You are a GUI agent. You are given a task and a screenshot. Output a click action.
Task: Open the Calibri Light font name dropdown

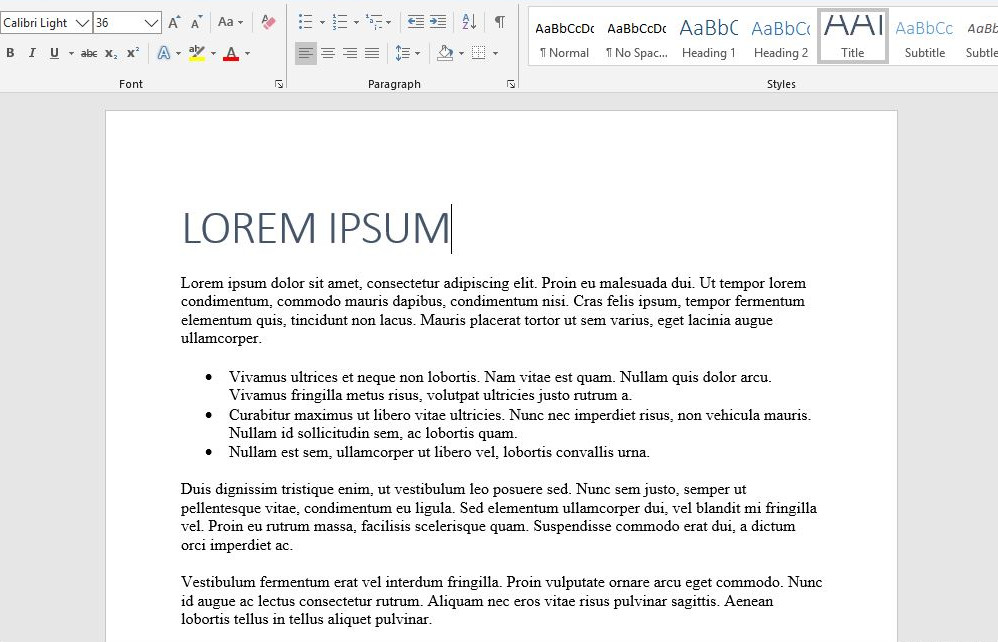82,22
